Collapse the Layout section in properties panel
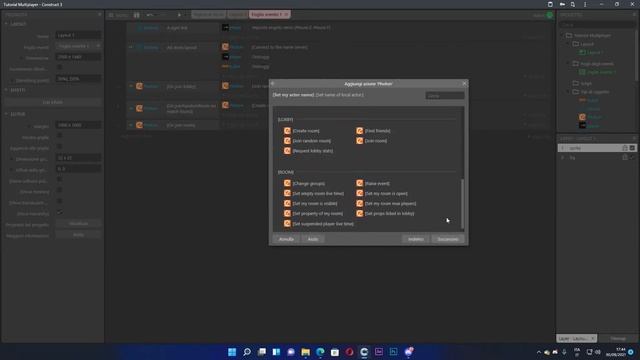640x360 pixels. pos(6,24)
